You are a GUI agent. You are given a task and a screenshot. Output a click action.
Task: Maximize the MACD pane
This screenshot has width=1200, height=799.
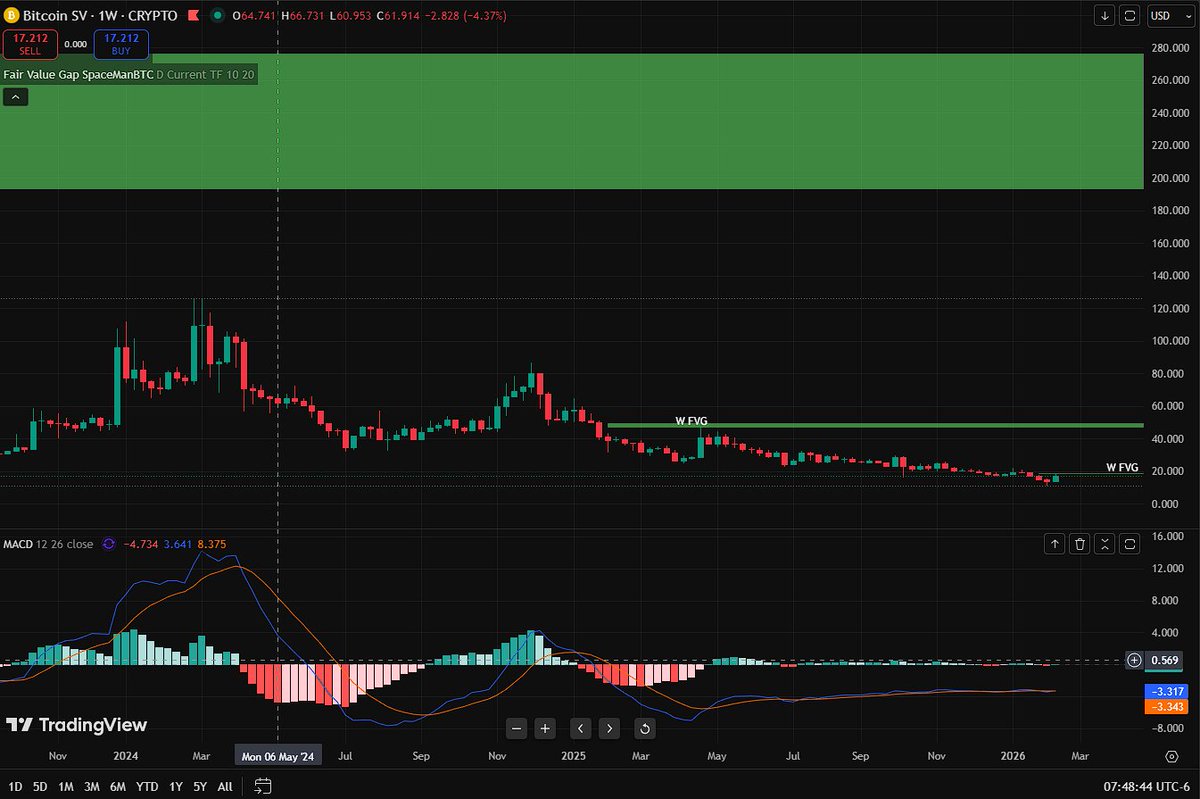(x=1130, y=544)
